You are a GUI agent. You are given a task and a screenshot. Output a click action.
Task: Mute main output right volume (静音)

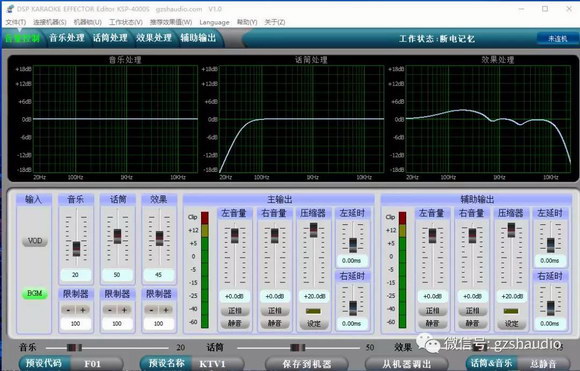pyautogui.click(x=274, y=323)
